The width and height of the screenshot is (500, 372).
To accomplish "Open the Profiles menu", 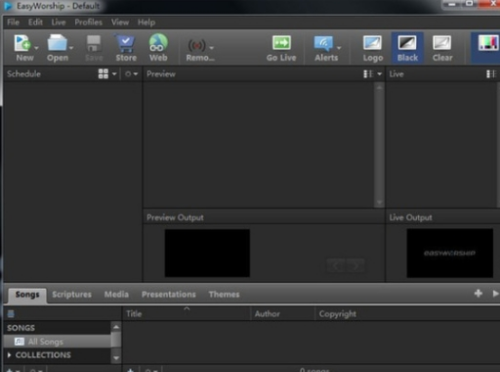I will pyautogui.click(x=88, y=22).
